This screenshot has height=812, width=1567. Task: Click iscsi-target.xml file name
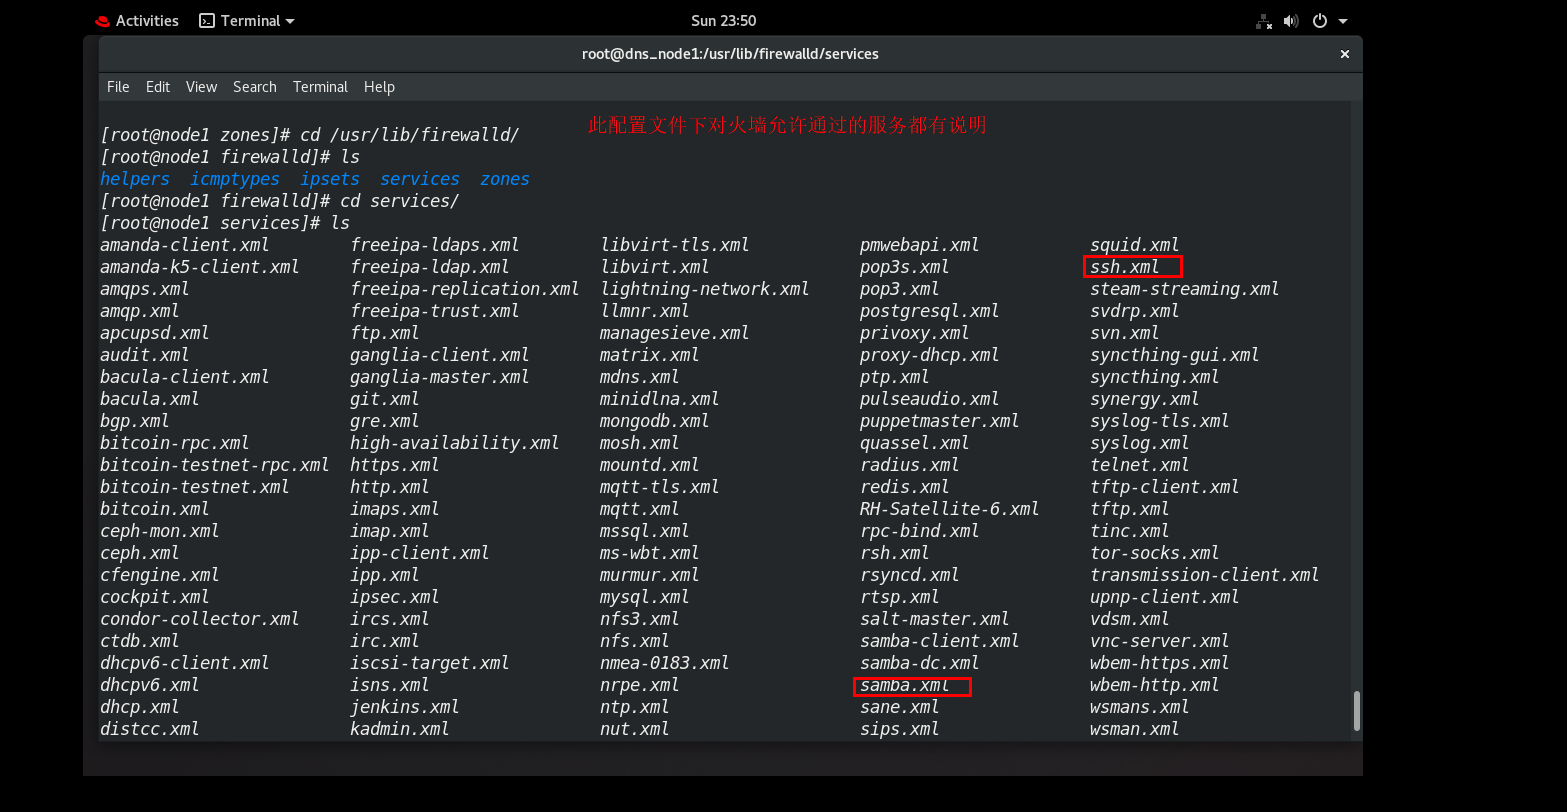(430, 663)
